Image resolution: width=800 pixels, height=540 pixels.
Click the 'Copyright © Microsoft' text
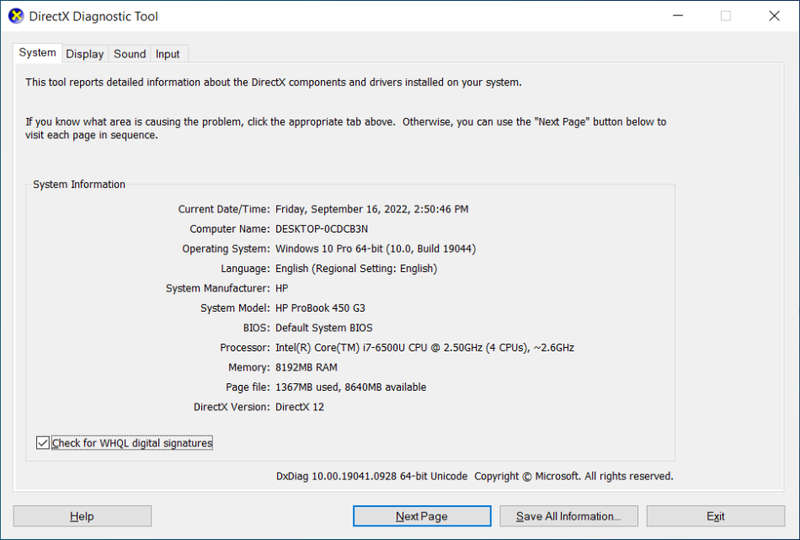(x=528, y=476)
